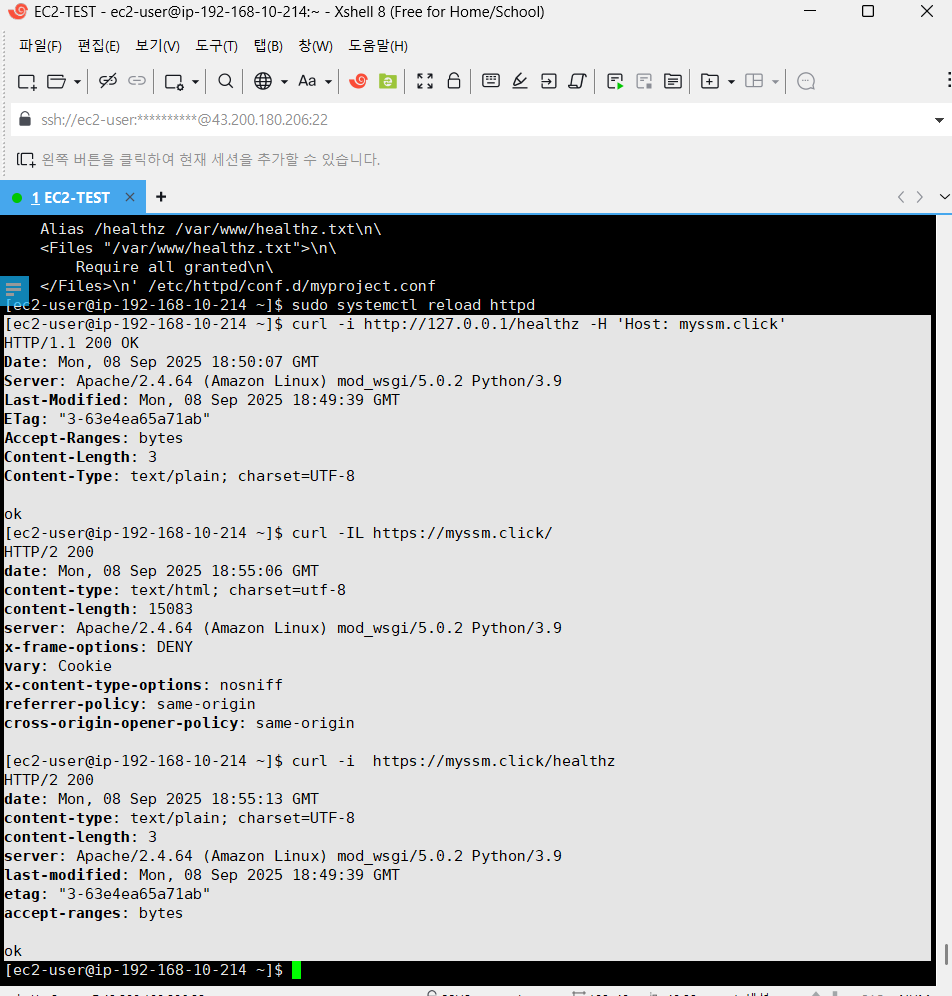Expand the address bar history dropdown
Image resolution: width=952 pixels, height=996 pixels.
[939, 120]
